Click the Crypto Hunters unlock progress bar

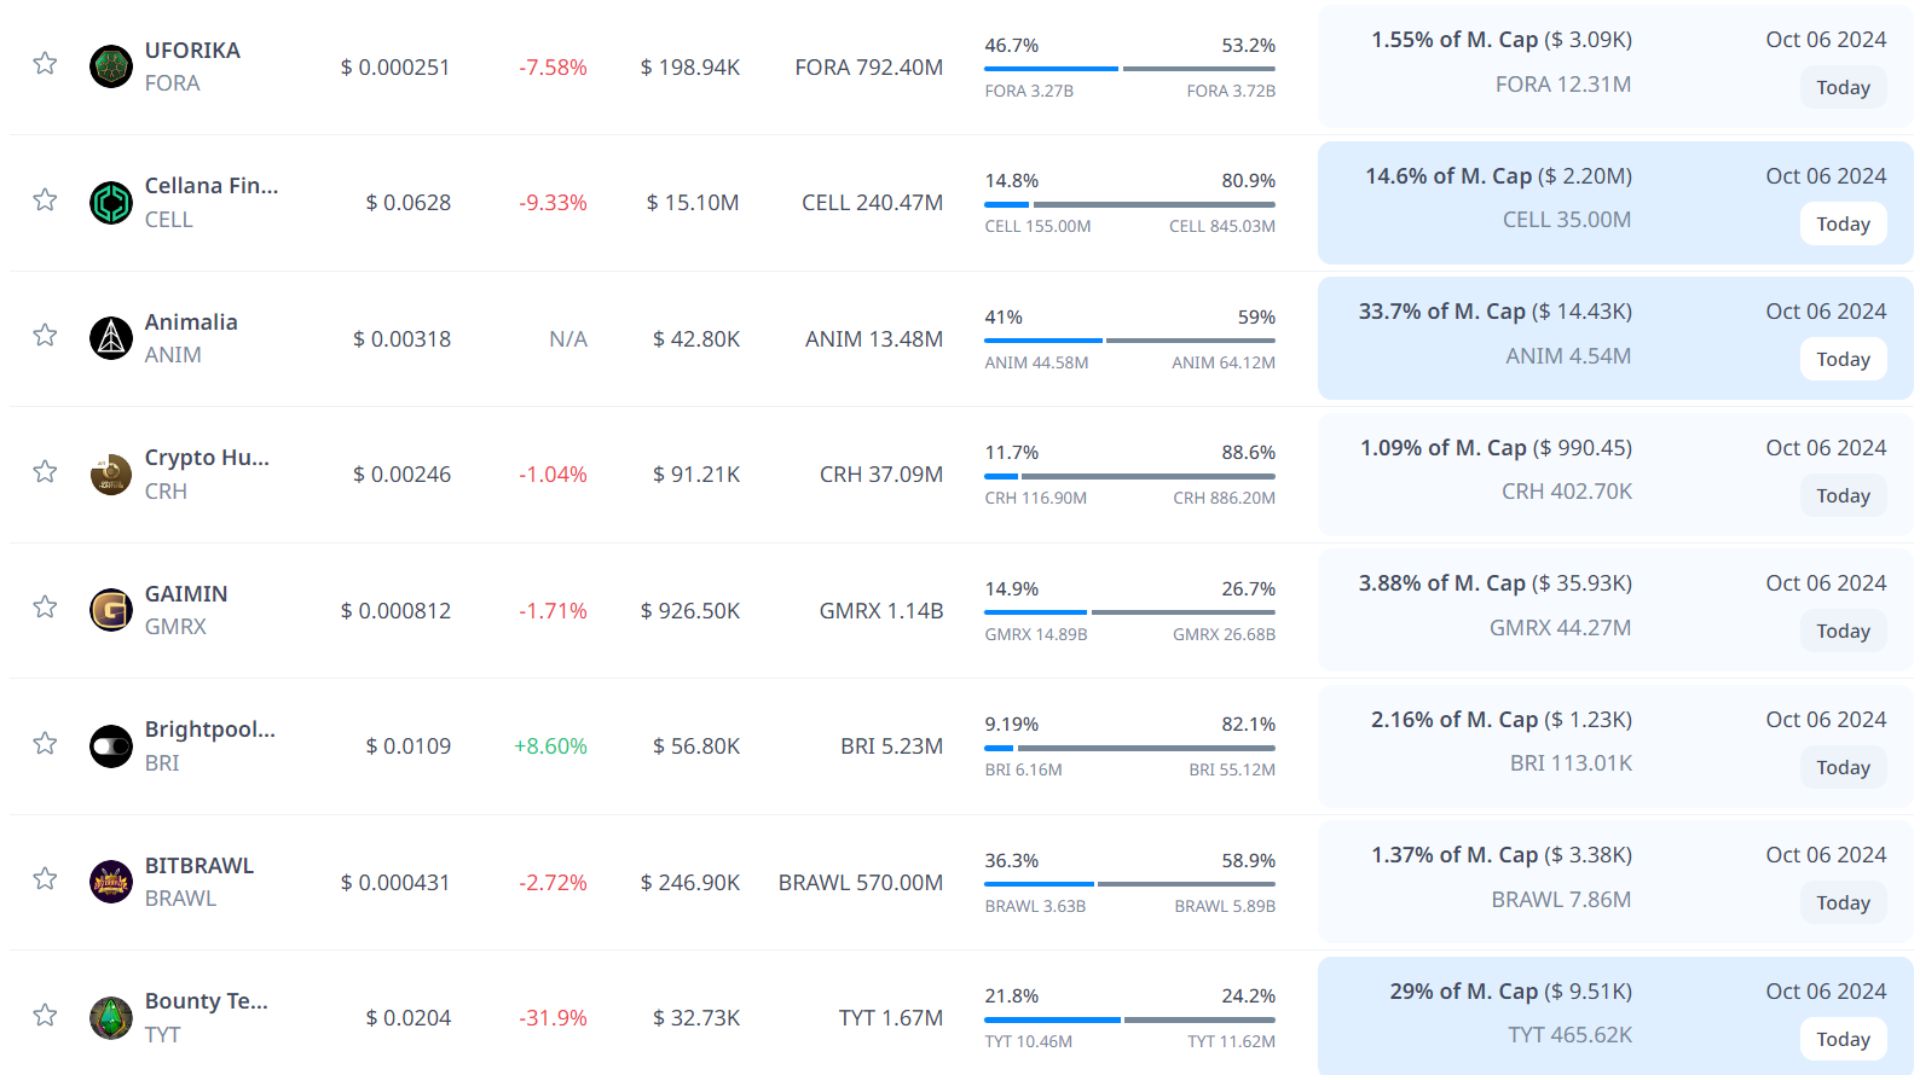point(1129,476)
